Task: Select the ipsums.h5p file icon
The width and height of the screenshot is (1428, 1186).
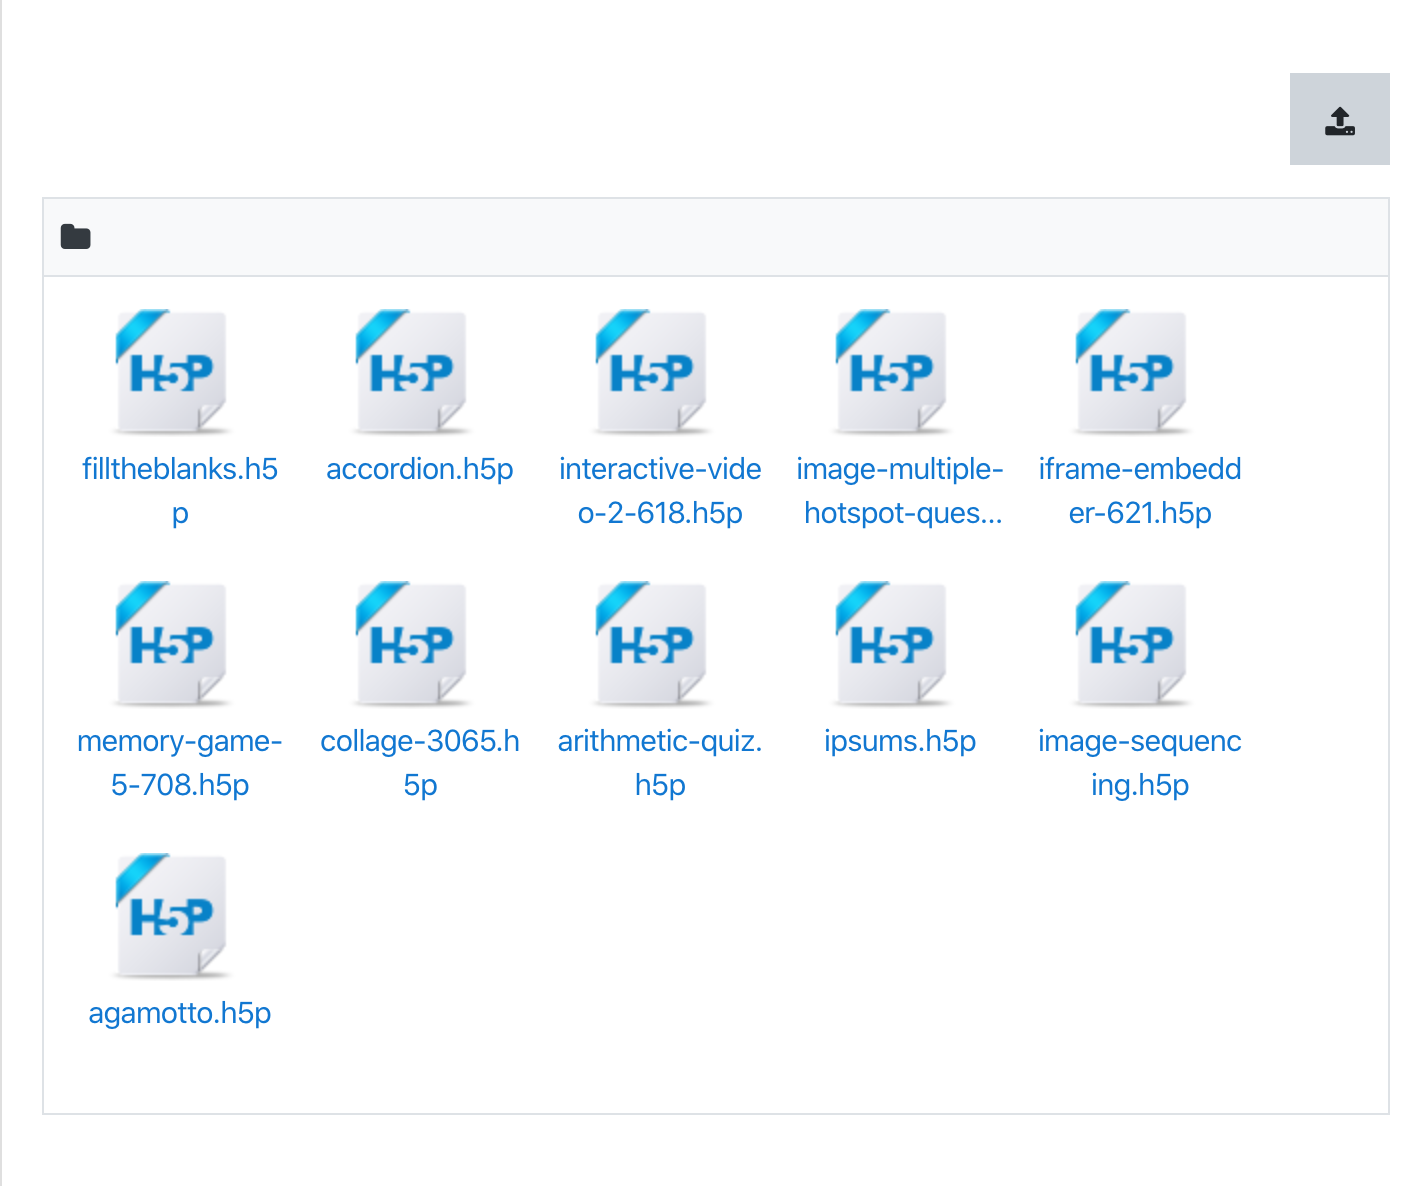Action: pyautogui.click(x=892, y=643)
